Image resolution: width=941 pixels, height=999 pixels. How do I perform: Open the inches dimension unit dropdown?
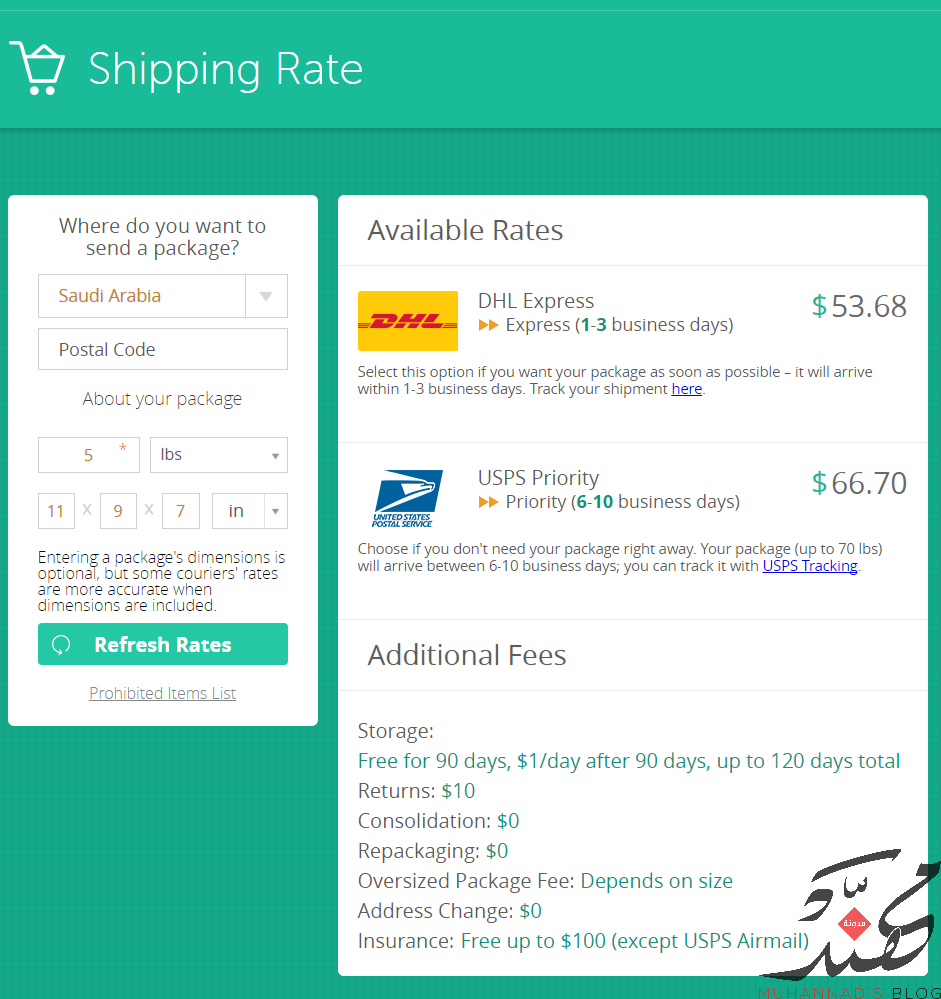(x=250, y=511)
